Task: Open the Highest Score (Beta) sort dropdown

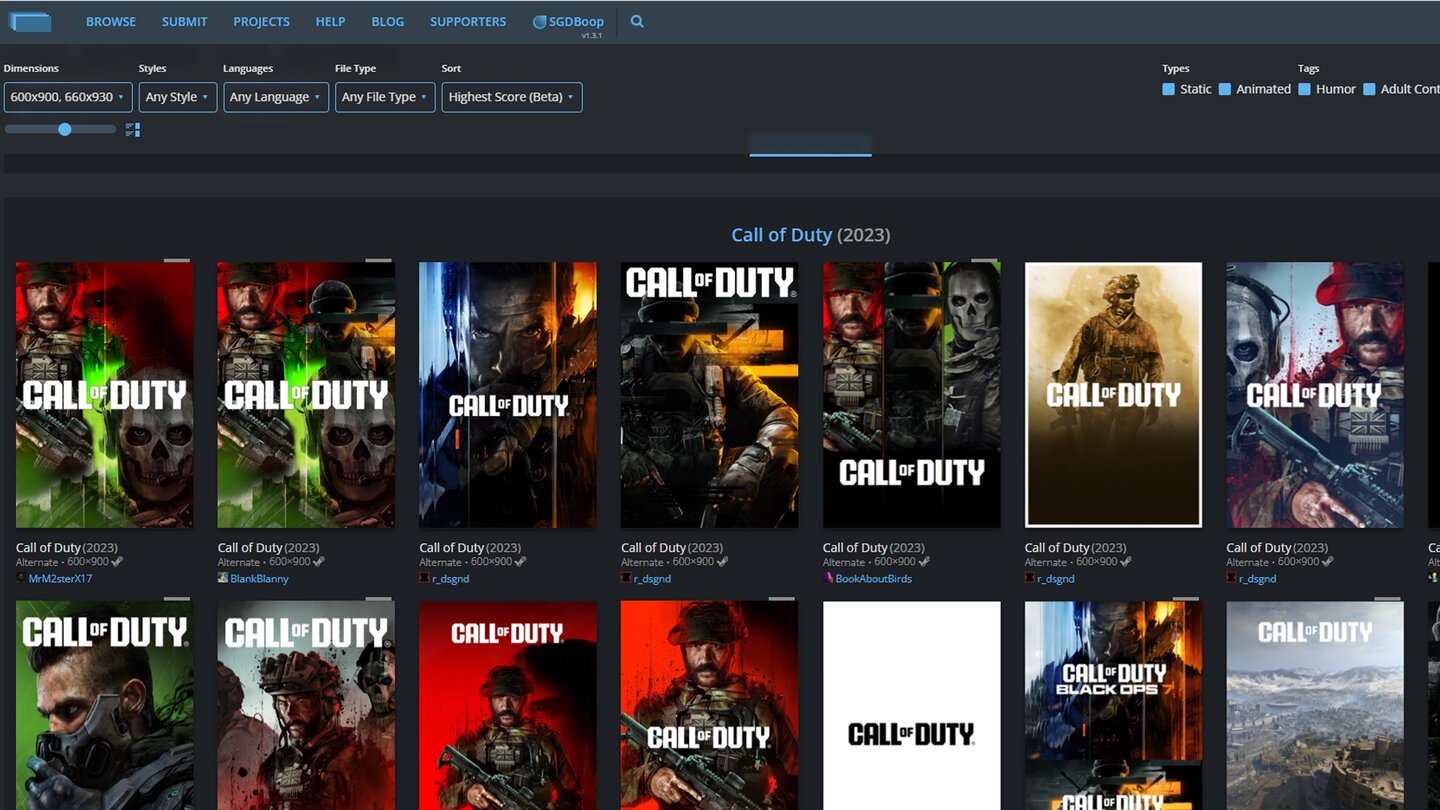Action: (x=511, y=97)
